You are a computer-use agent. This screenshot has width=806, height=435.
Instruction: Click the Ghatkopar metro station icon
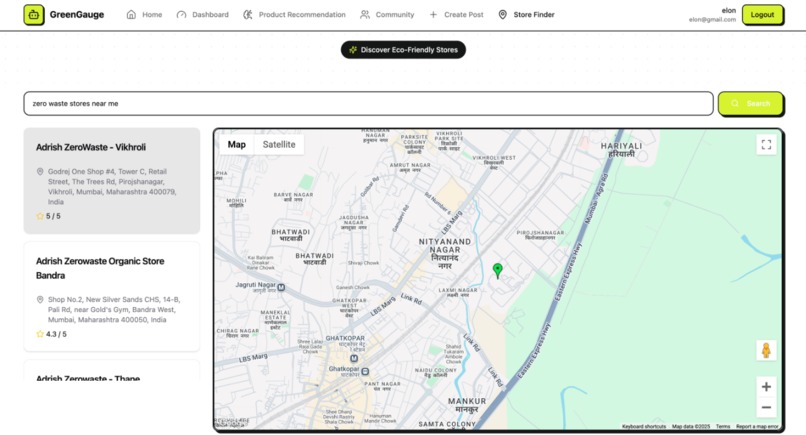(x=354, y=358)
